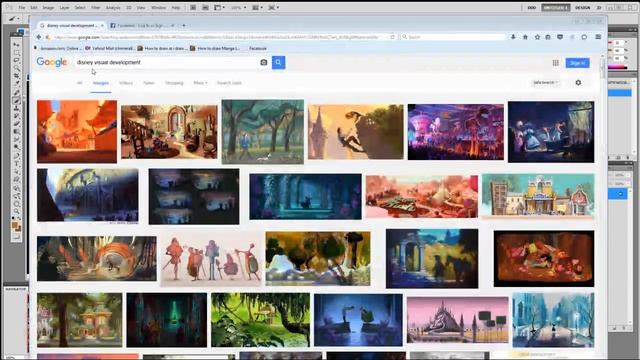Click the browser page vertical scrollbar
Viewport: 640px width, 360px height.
coord(603,70)
